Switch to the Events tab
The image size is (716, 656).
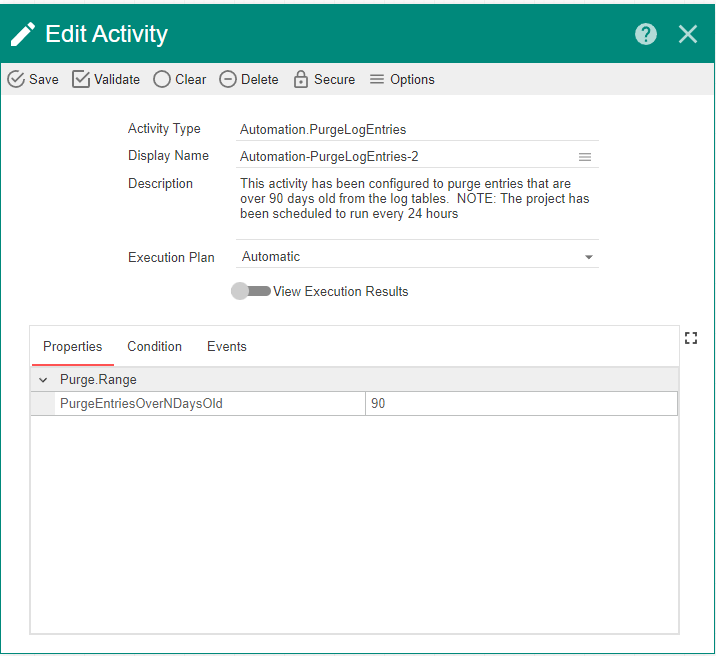tap(227, 347)
